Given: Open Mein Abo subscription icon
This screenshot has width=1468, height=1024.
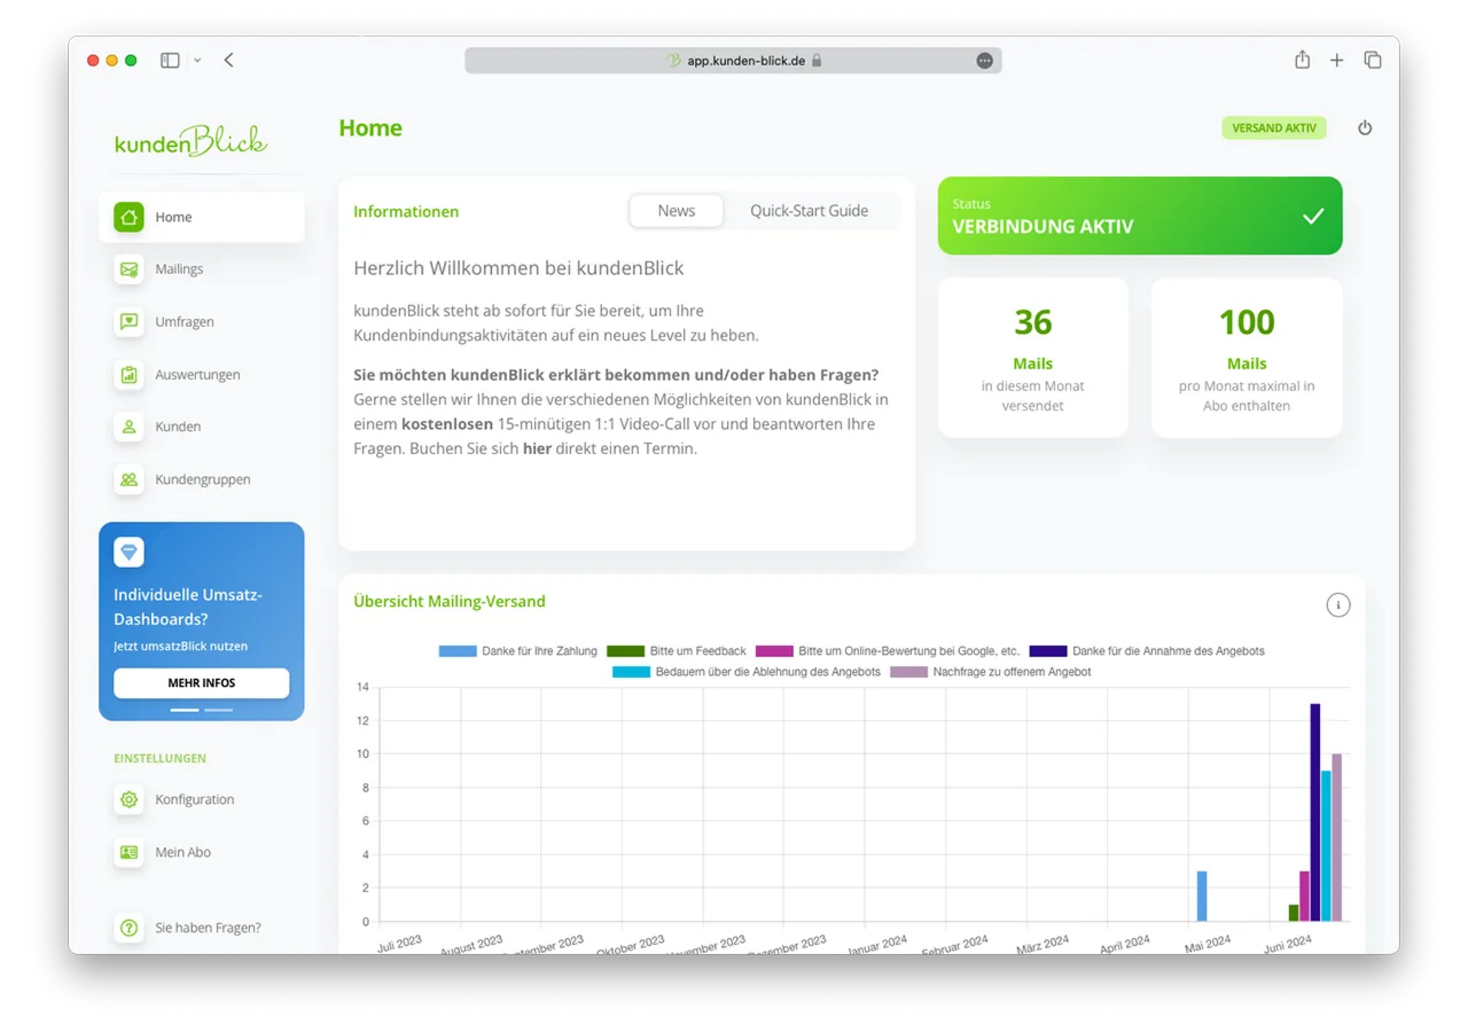Looking at the screenshot, I should click(x=129, y=853).
